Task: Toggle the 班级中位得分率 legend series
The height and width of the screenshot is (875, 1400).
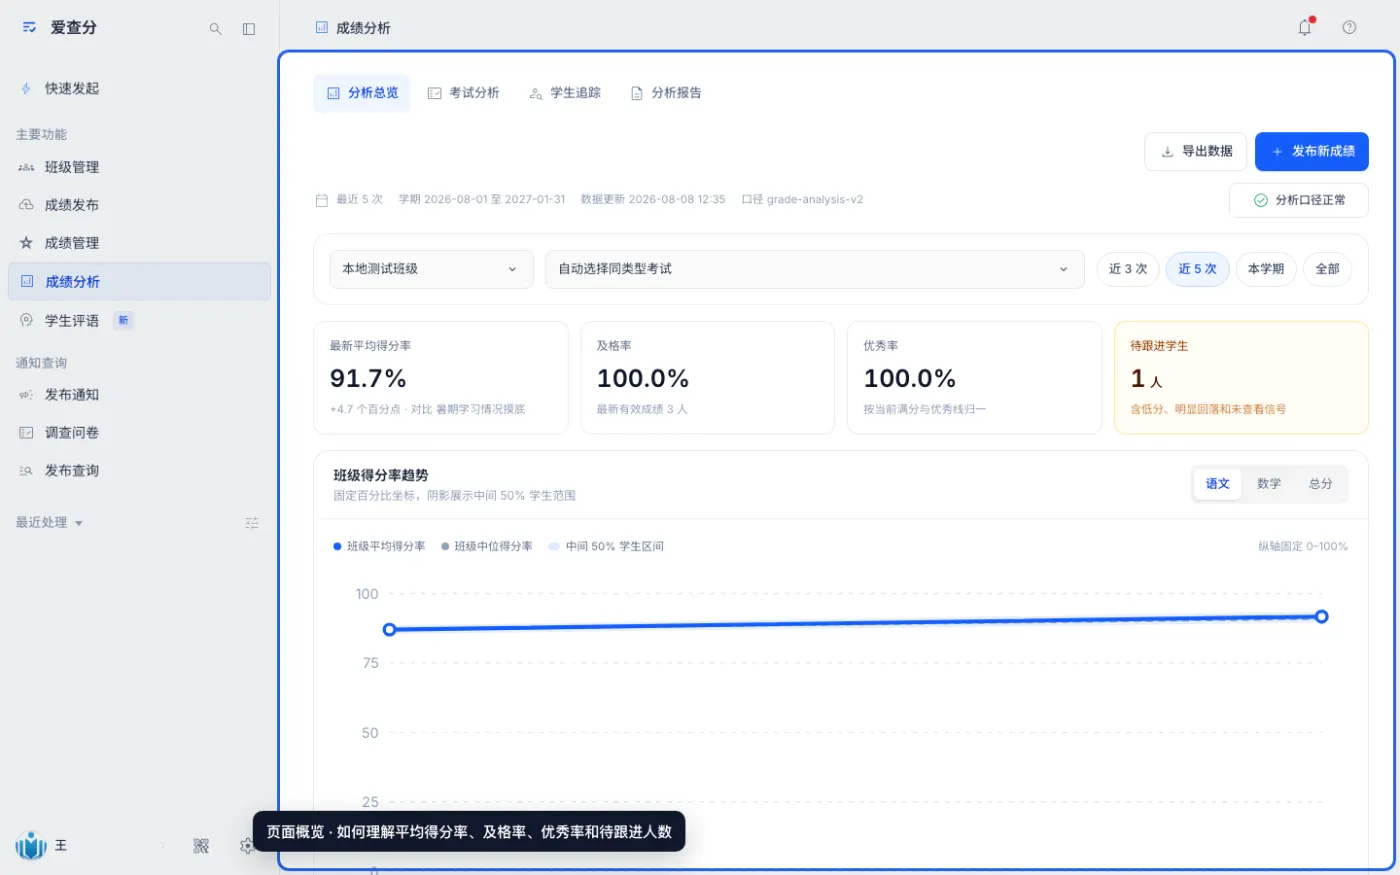Action: point(487,547)
